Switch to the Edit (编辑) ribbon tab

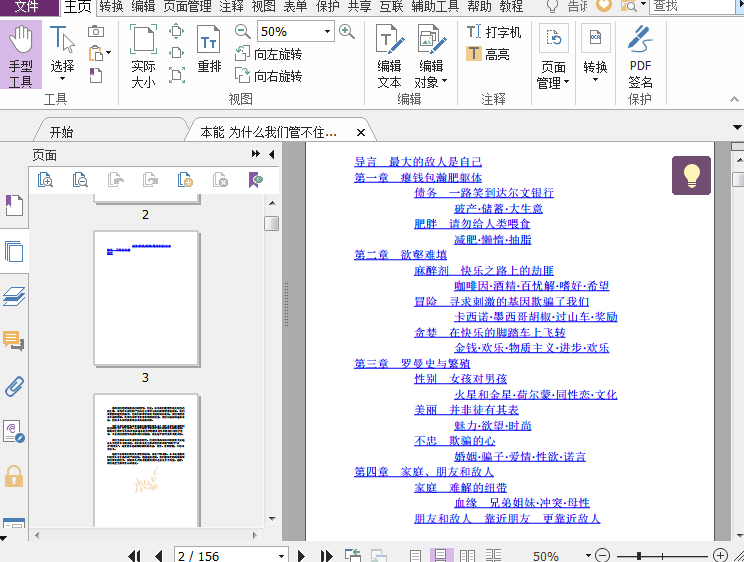143,6
